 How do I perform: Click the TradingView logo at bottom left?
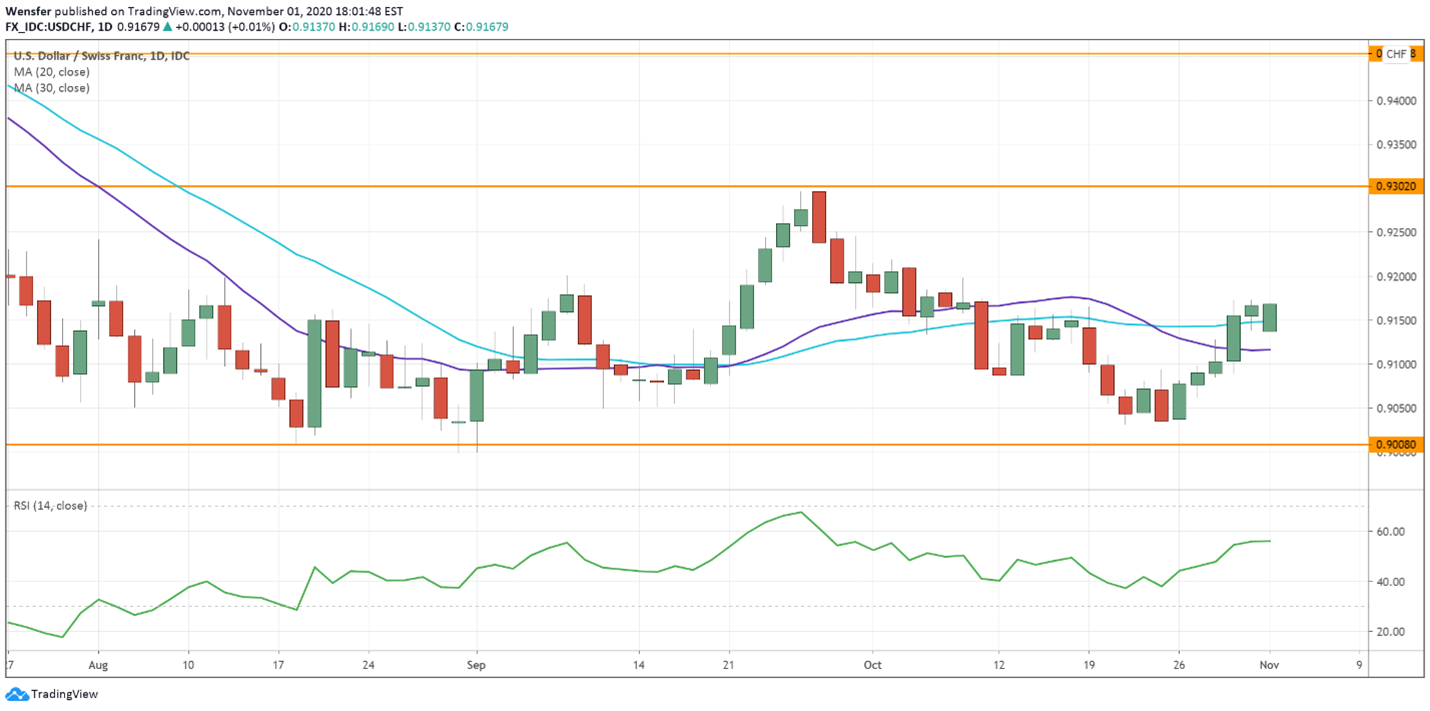(52, 694)
